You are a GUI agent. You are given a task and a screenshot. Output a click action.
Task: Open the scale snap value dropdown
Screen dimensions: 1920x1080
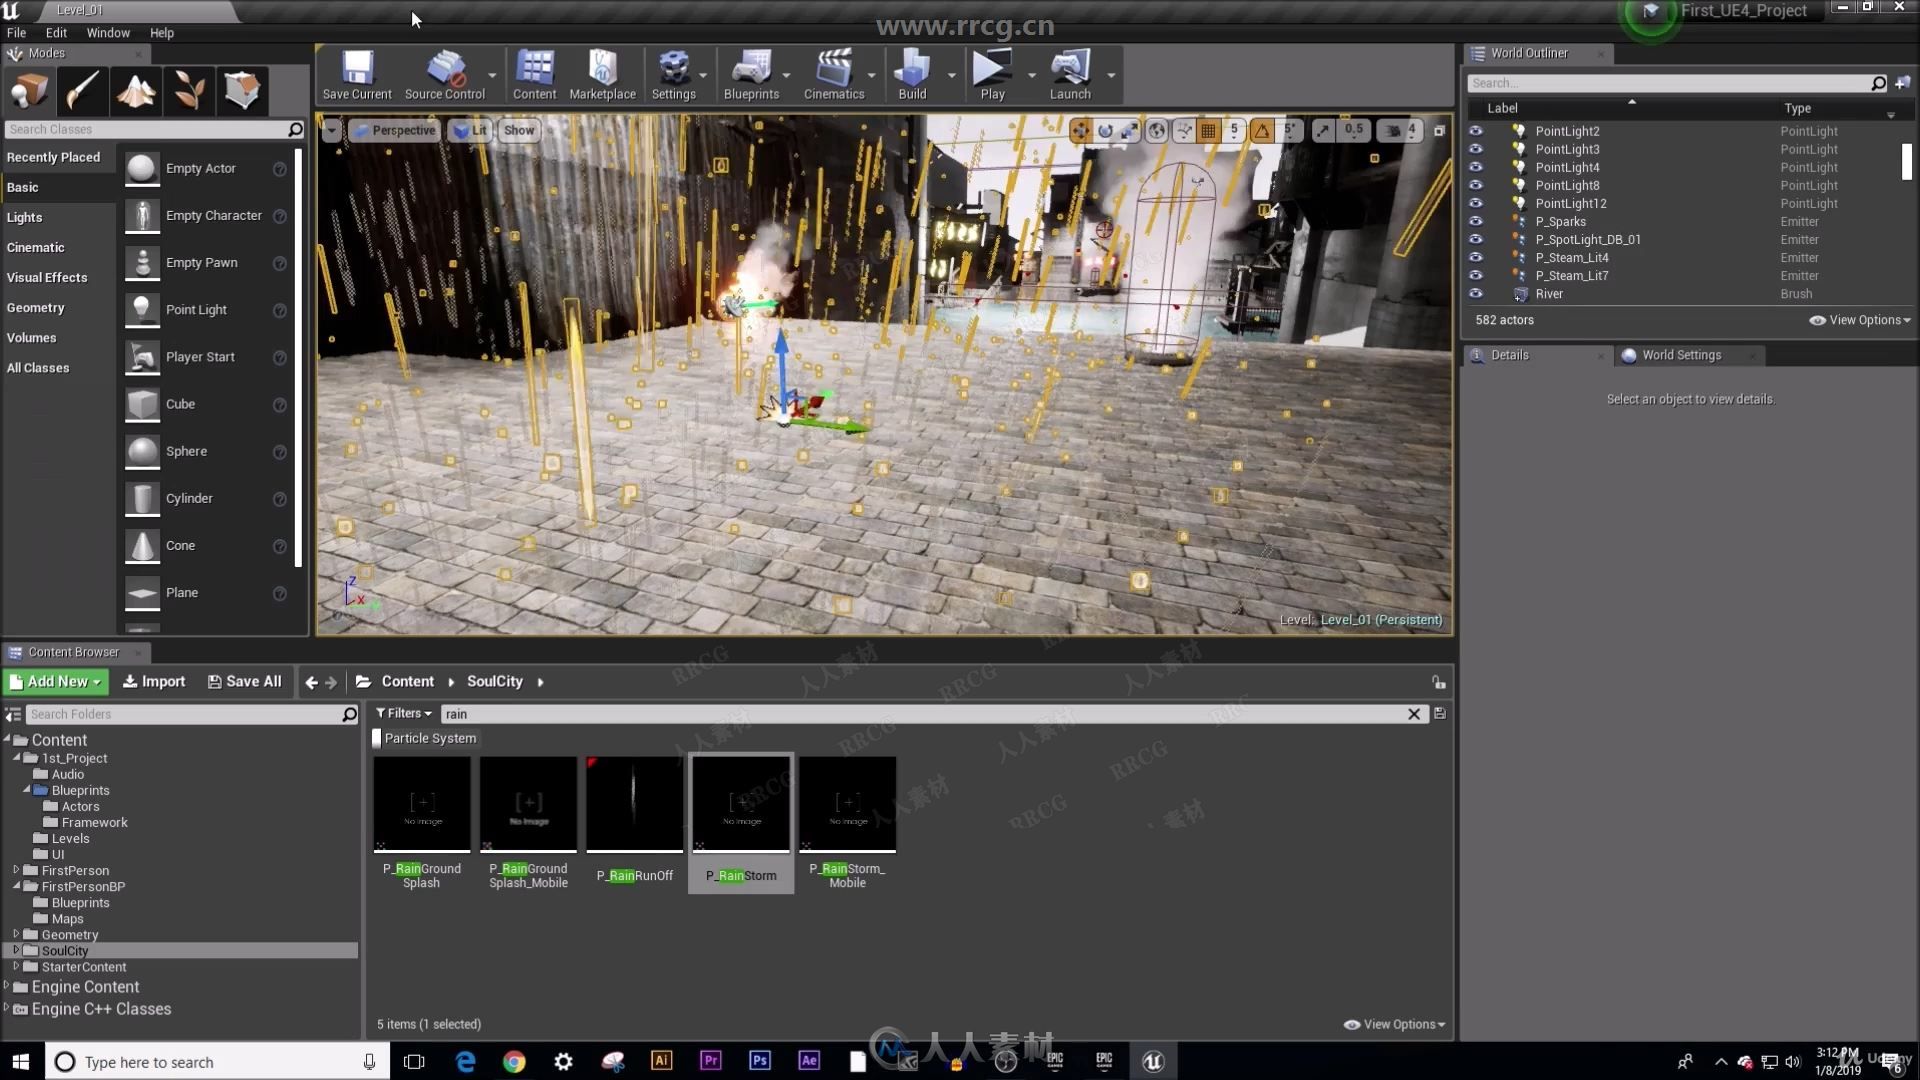click(x=1353, y=131)
